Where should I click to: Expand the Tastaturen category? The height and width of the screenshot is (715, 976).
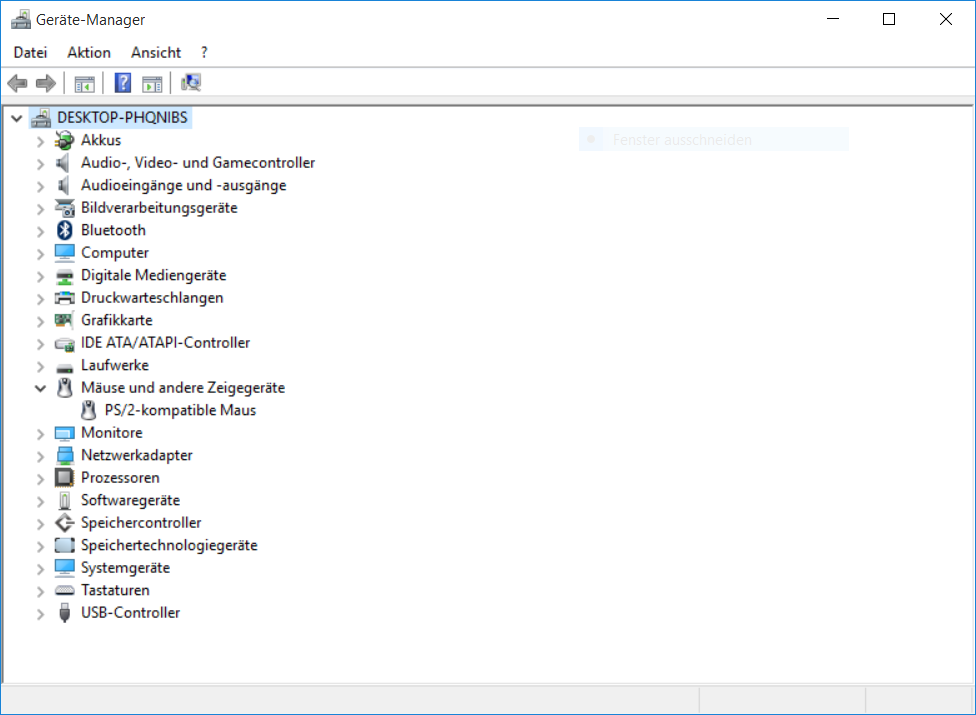[40, 591]
